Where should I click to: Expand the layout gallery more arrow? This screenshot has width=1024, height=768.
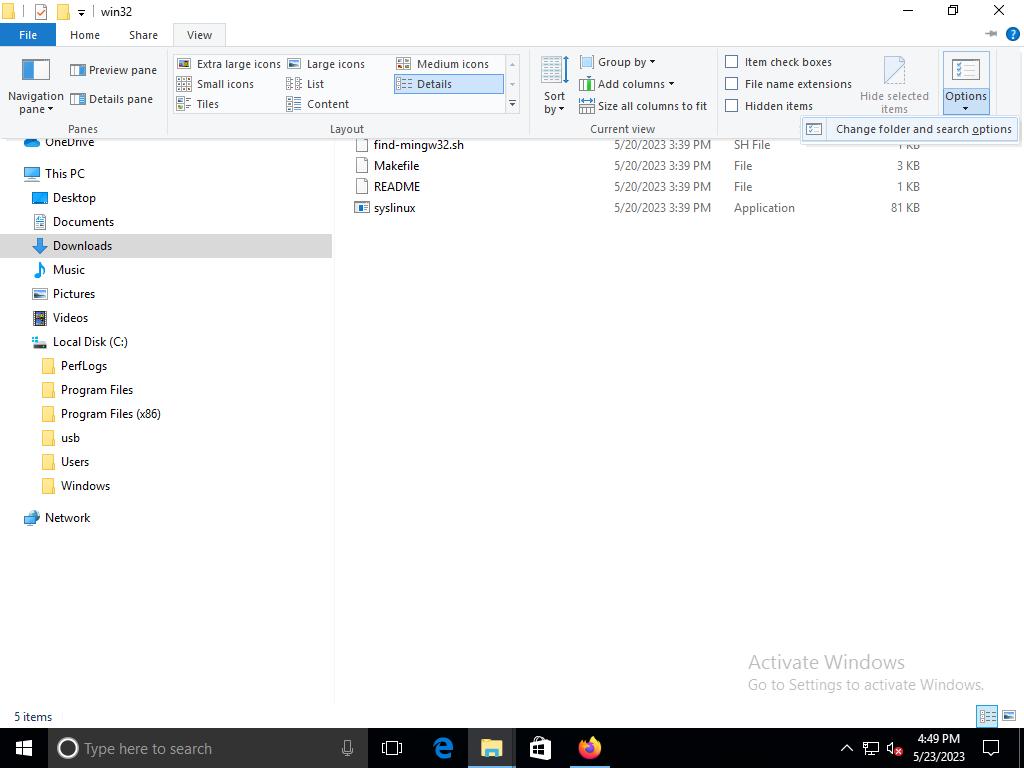click(x=512, y=104)
